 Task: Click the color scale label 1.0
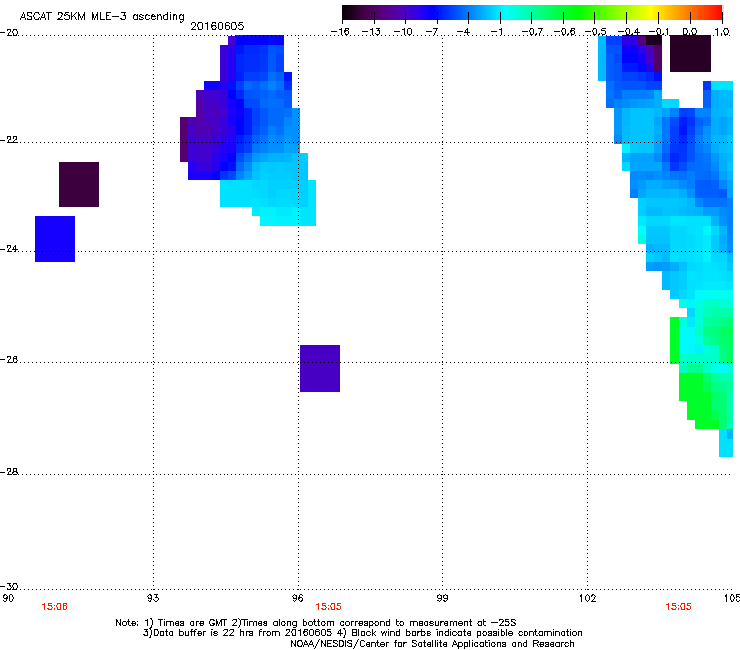coord(722,32)
